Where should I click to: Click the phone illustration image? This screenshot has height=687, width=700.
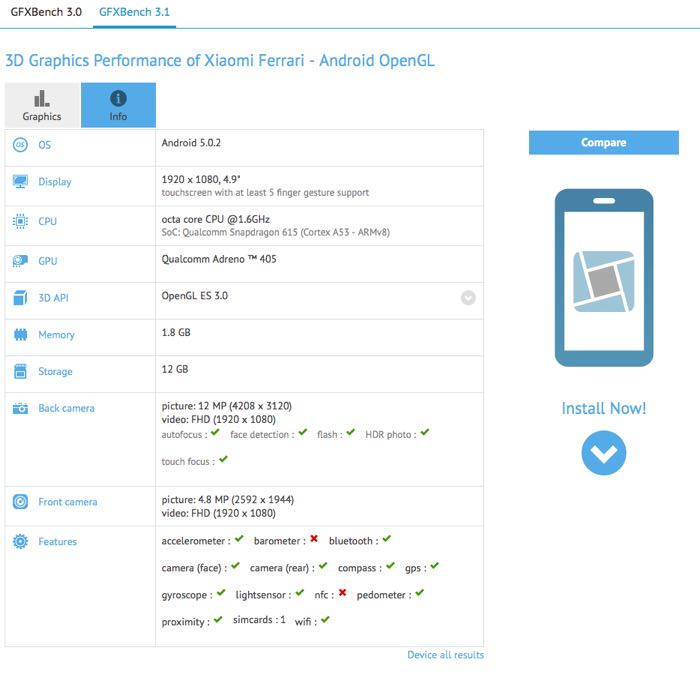(604, 278)
